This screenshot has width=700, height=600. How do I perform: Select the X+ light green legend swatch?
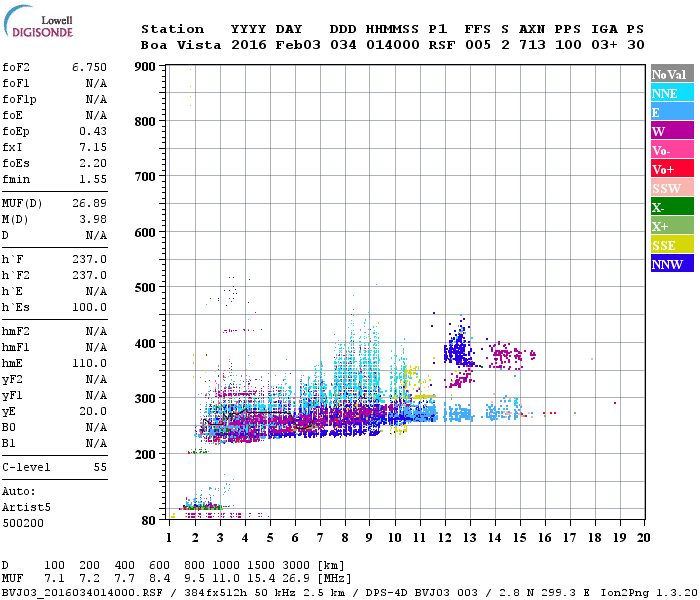coord(672,225)
